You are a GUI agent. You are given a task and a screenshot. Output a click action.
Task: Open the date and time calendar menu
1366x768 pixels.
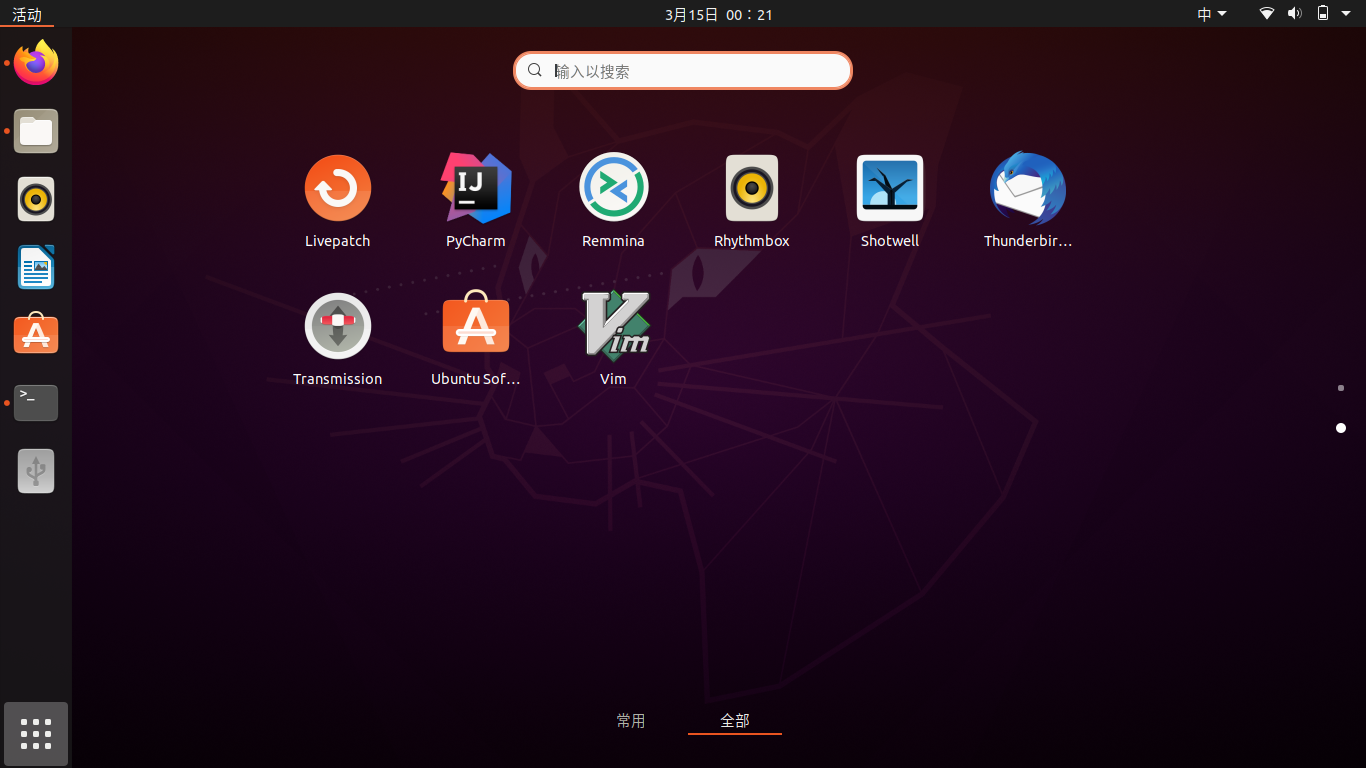(718, 14)
